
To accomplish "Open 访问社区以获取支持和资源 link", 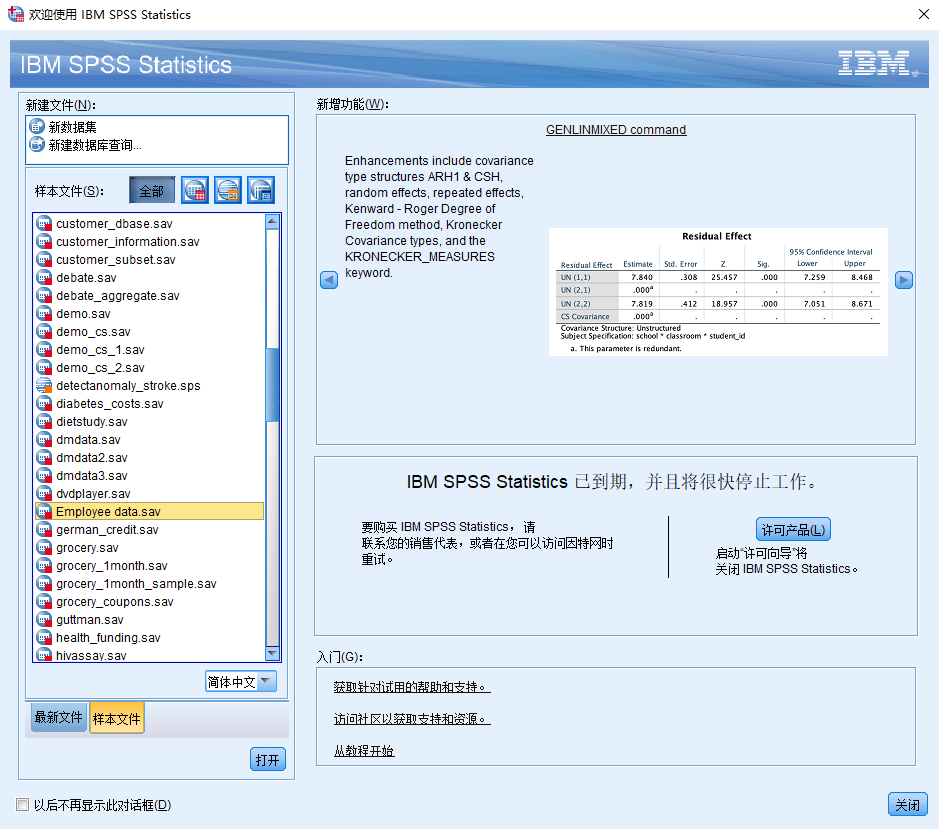I will [412, 718].
